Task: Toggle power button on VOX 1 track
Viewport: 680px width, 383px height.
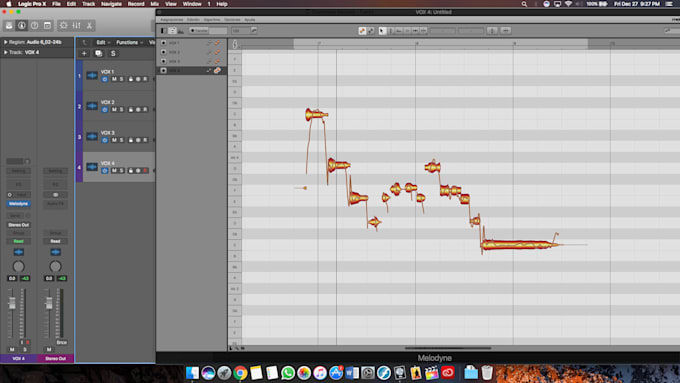Action: (x=105, y=79)
